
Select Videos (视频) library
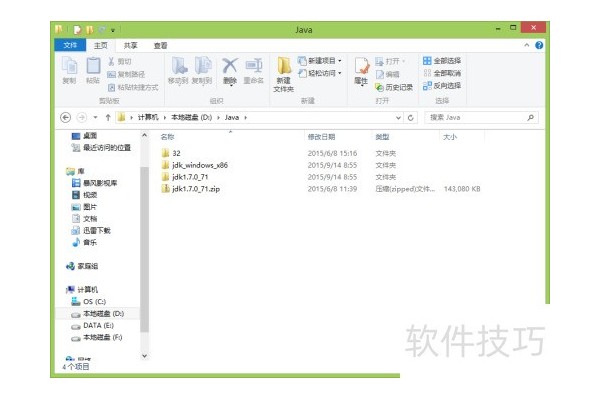tap(85, 195)
